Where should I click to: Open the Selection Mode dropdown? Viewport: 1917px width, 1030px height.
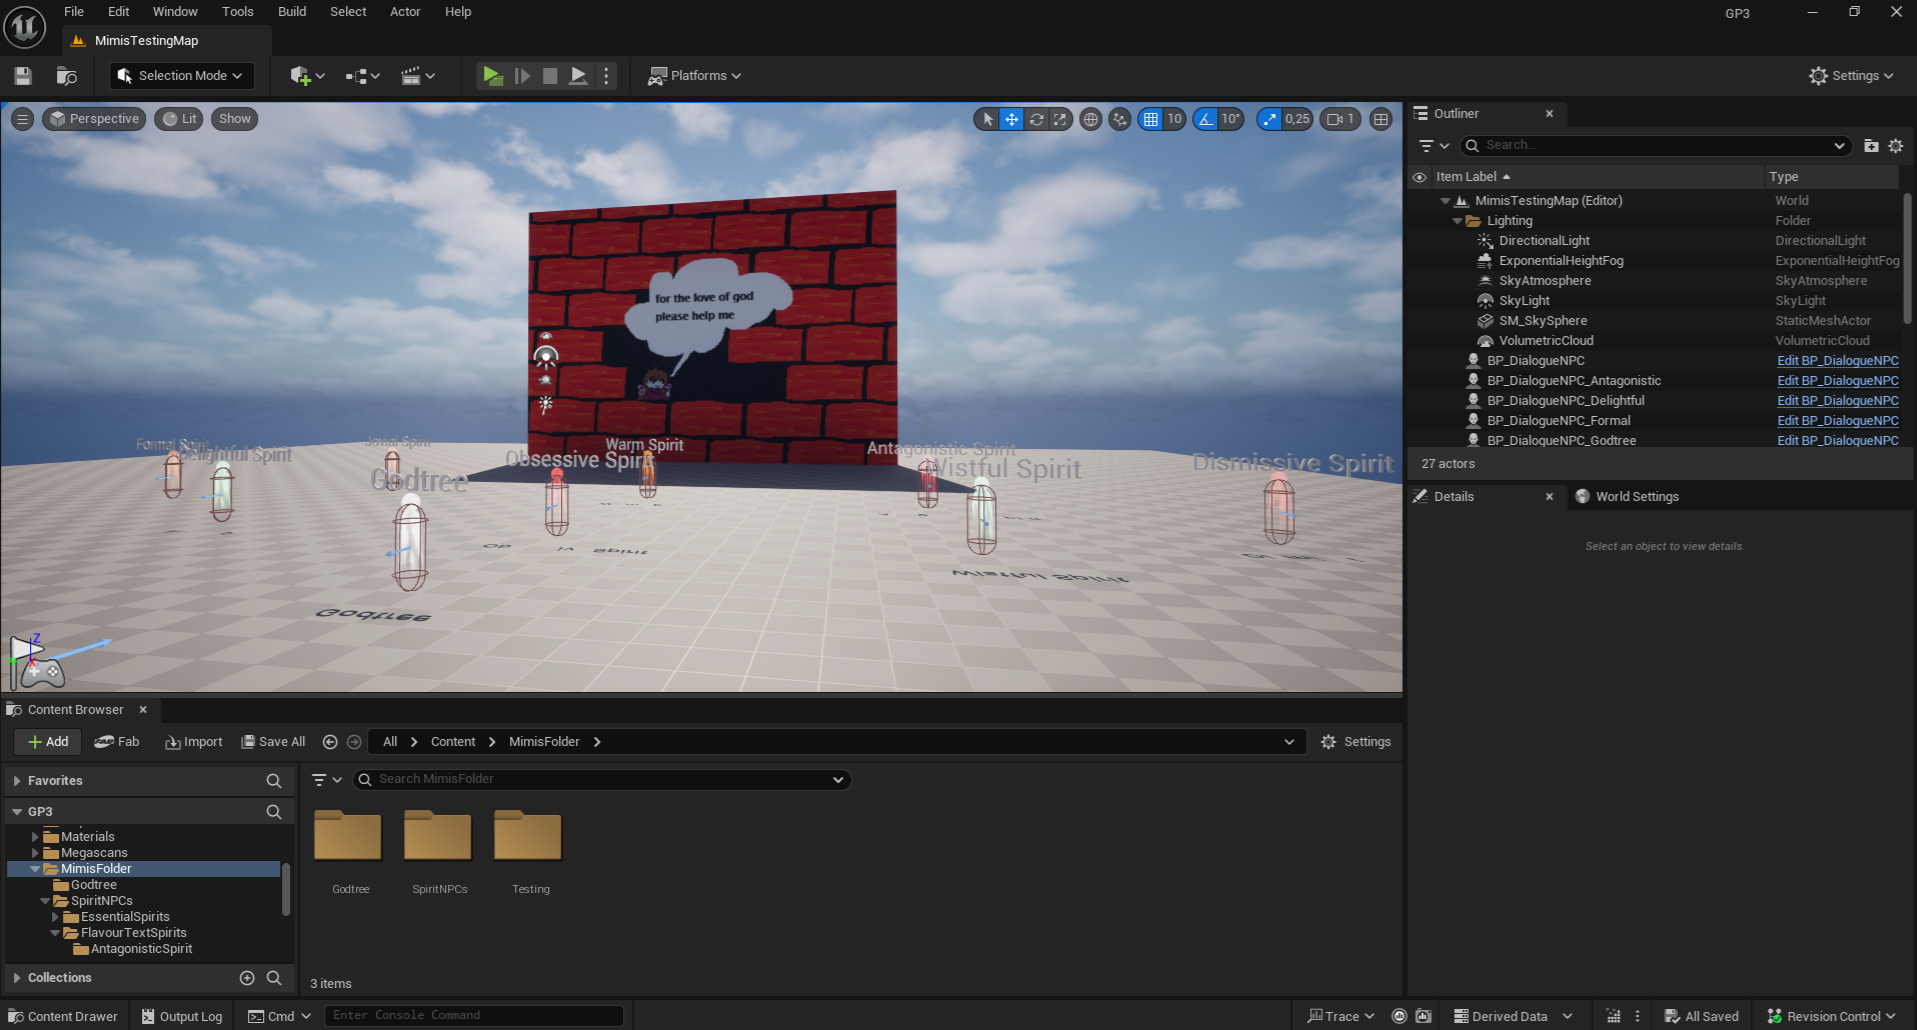point(181,76)
